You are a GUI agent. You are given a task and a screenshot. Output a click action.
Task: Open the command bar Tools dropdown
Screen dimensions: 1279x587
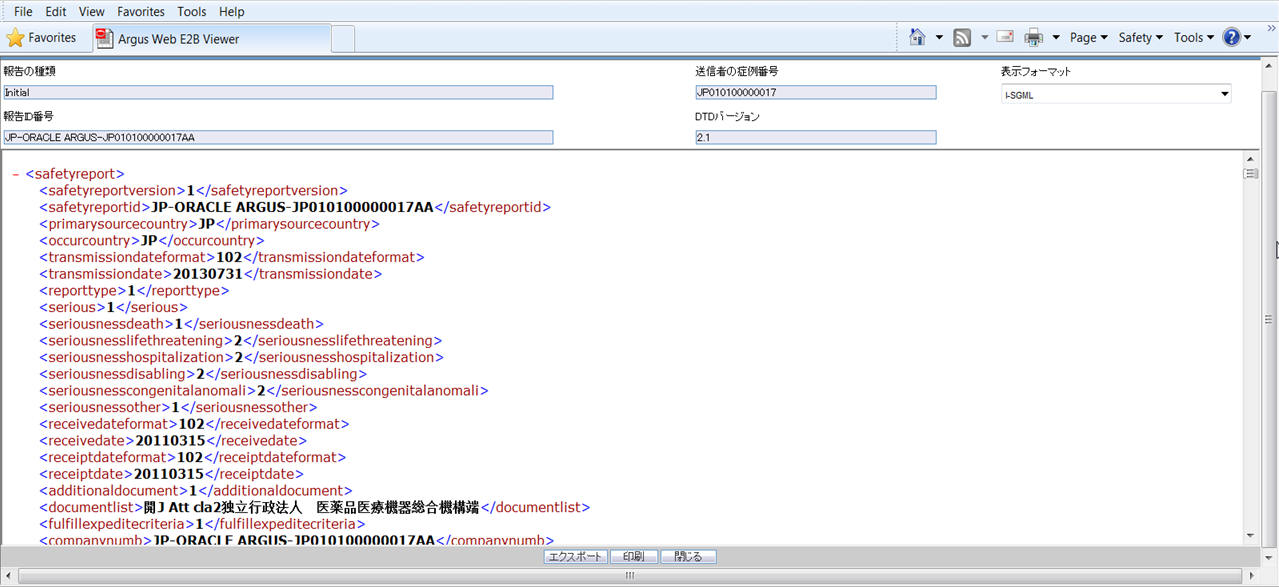tap(1195, 37)
